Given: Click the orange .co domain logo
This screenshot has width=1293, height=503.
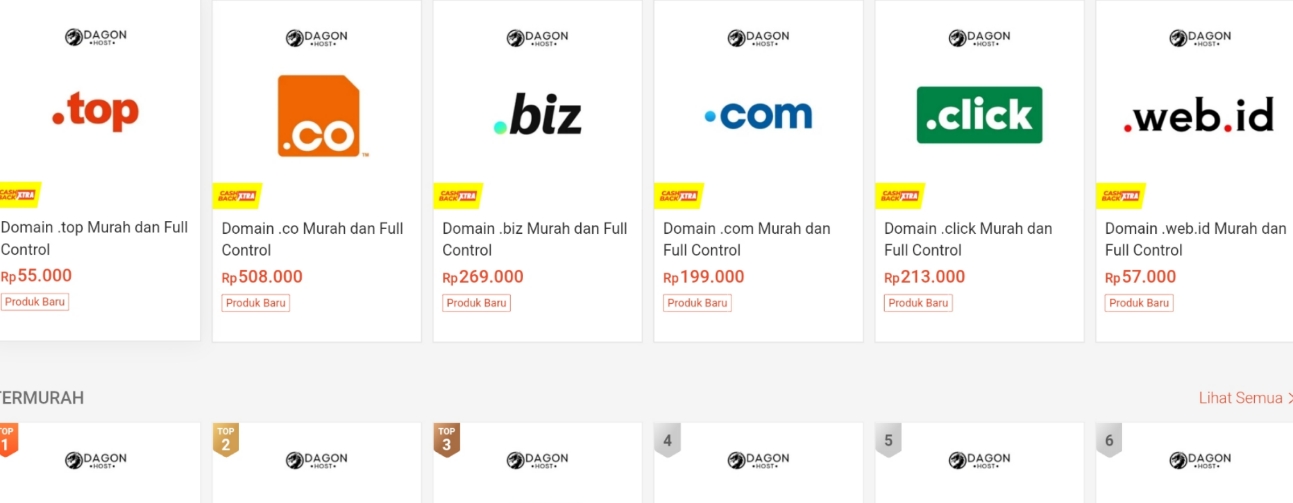Looking at the screenshot, I should (318, 116).
